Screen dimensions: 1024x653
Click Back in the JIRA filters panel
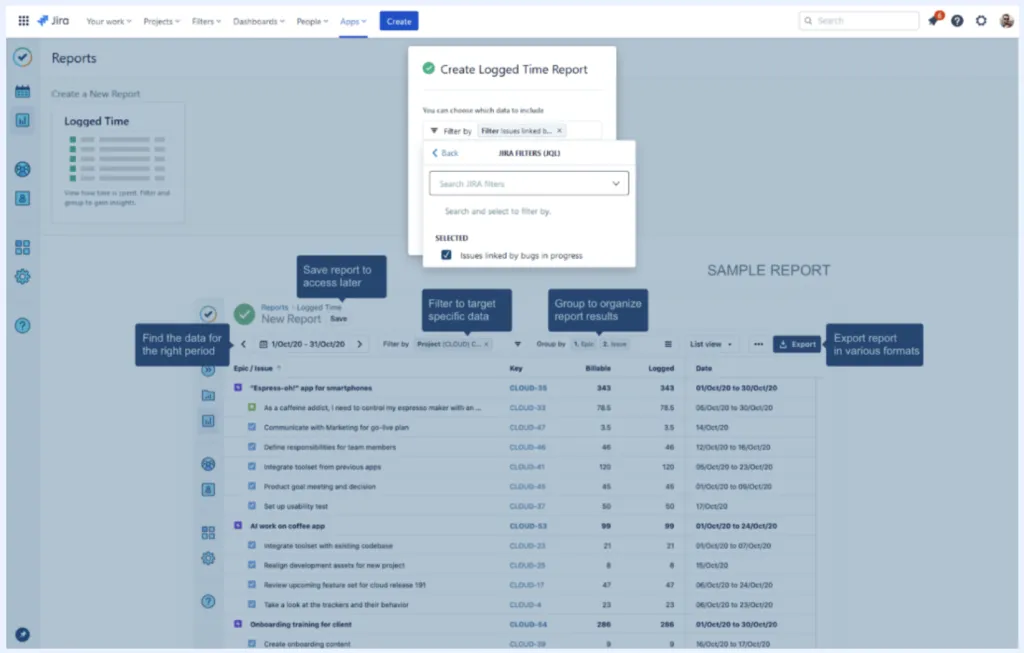tap(445, 153)
